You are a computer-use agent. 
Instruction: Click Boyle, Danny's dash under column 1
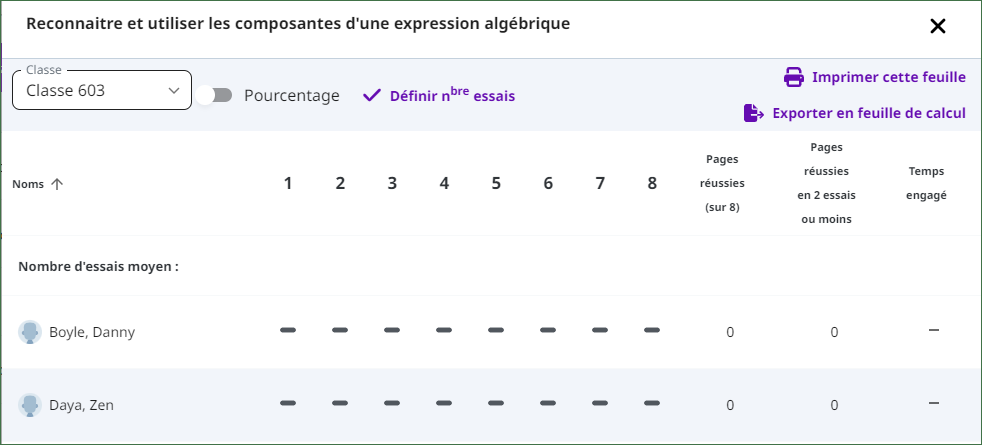click(288, 330)
